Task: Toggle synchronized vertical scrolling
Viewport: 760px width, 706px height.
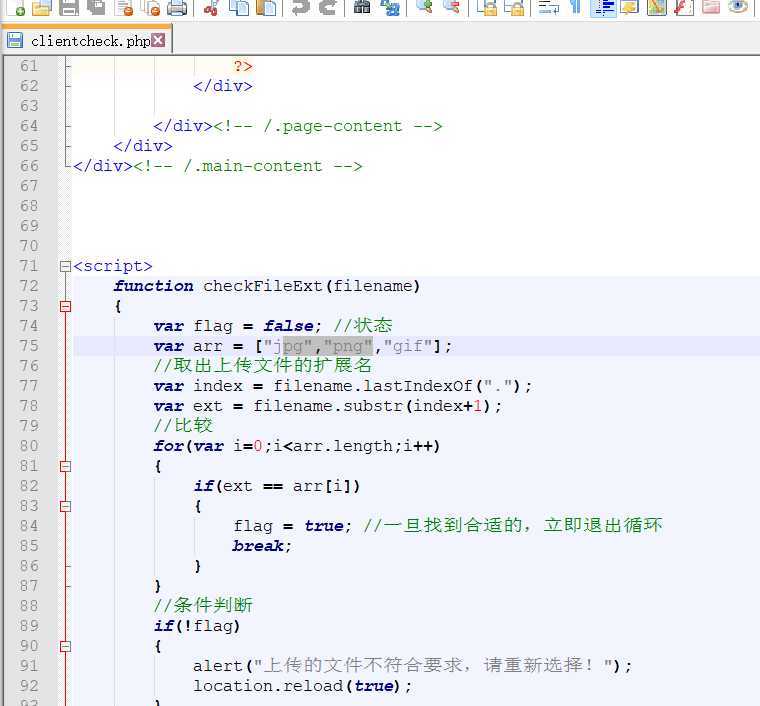Action: click(x=487, y=7)
